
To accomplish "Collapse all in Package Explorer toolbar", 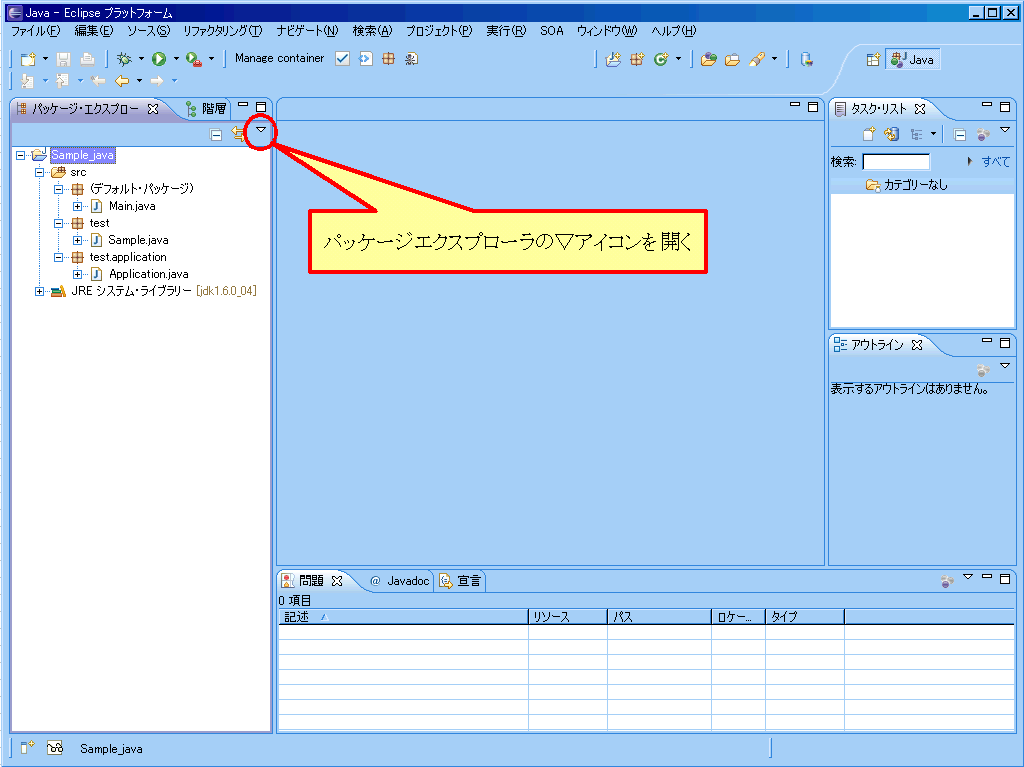I will coord(216,135).
